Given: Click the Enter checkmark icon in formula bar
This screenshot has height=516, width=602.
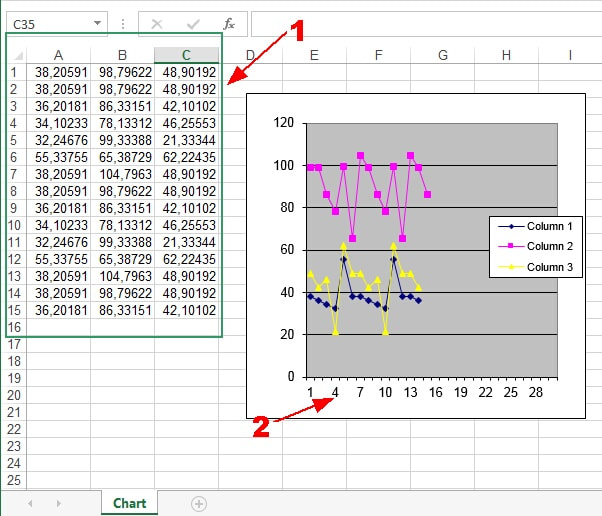Looking at the screenshot, I should pyautogui.click(x=193, y=24).
